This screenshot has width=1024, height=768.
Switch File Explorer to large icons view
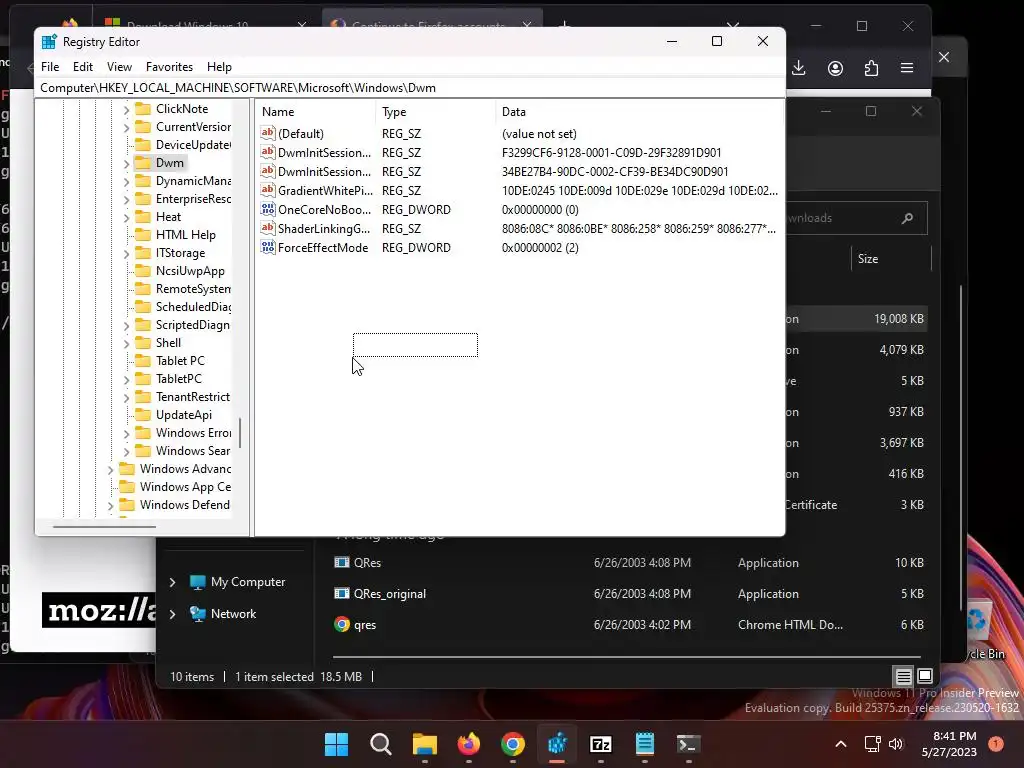tap(925, 676)
